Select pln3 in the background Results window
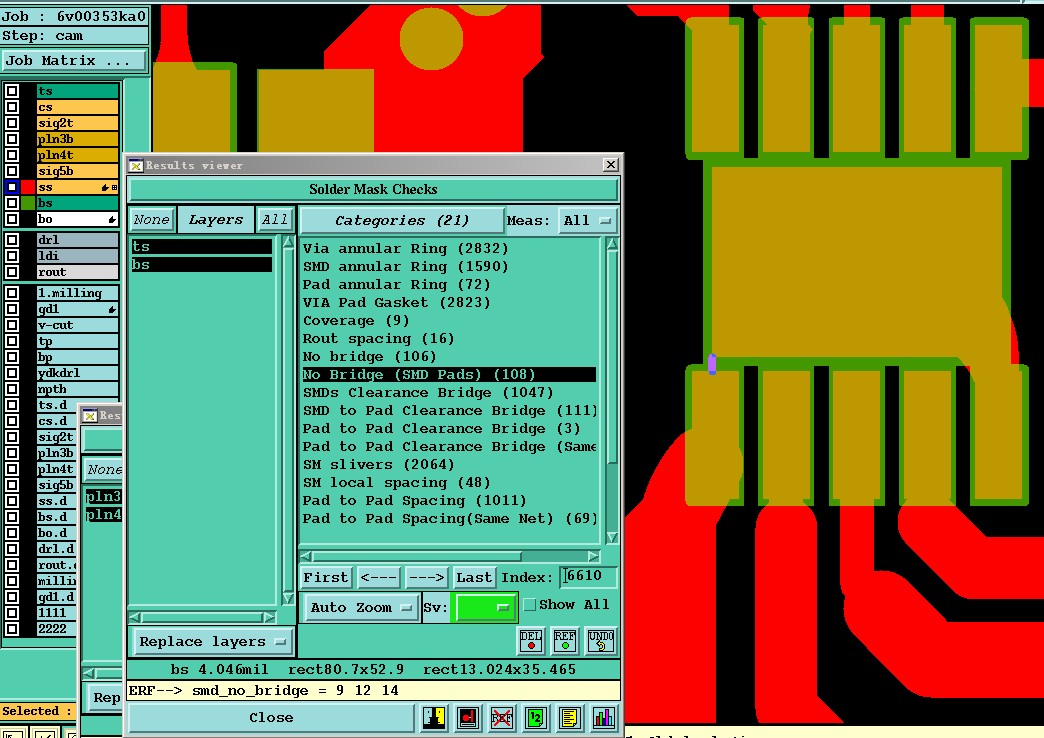The width and height of the screenshot is (1044, 738). [103, 496]
